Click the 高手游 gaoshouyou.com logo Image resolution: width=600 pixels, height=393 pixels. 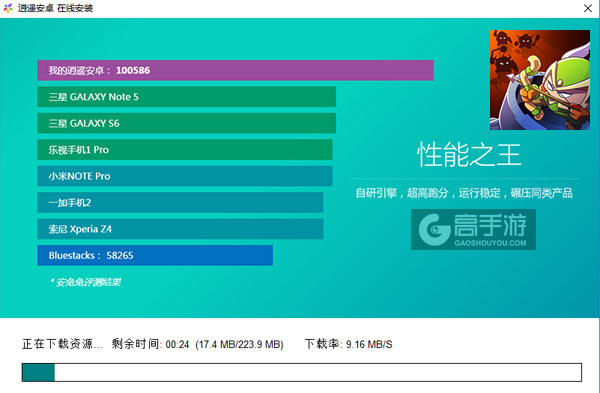click(473, 229)
